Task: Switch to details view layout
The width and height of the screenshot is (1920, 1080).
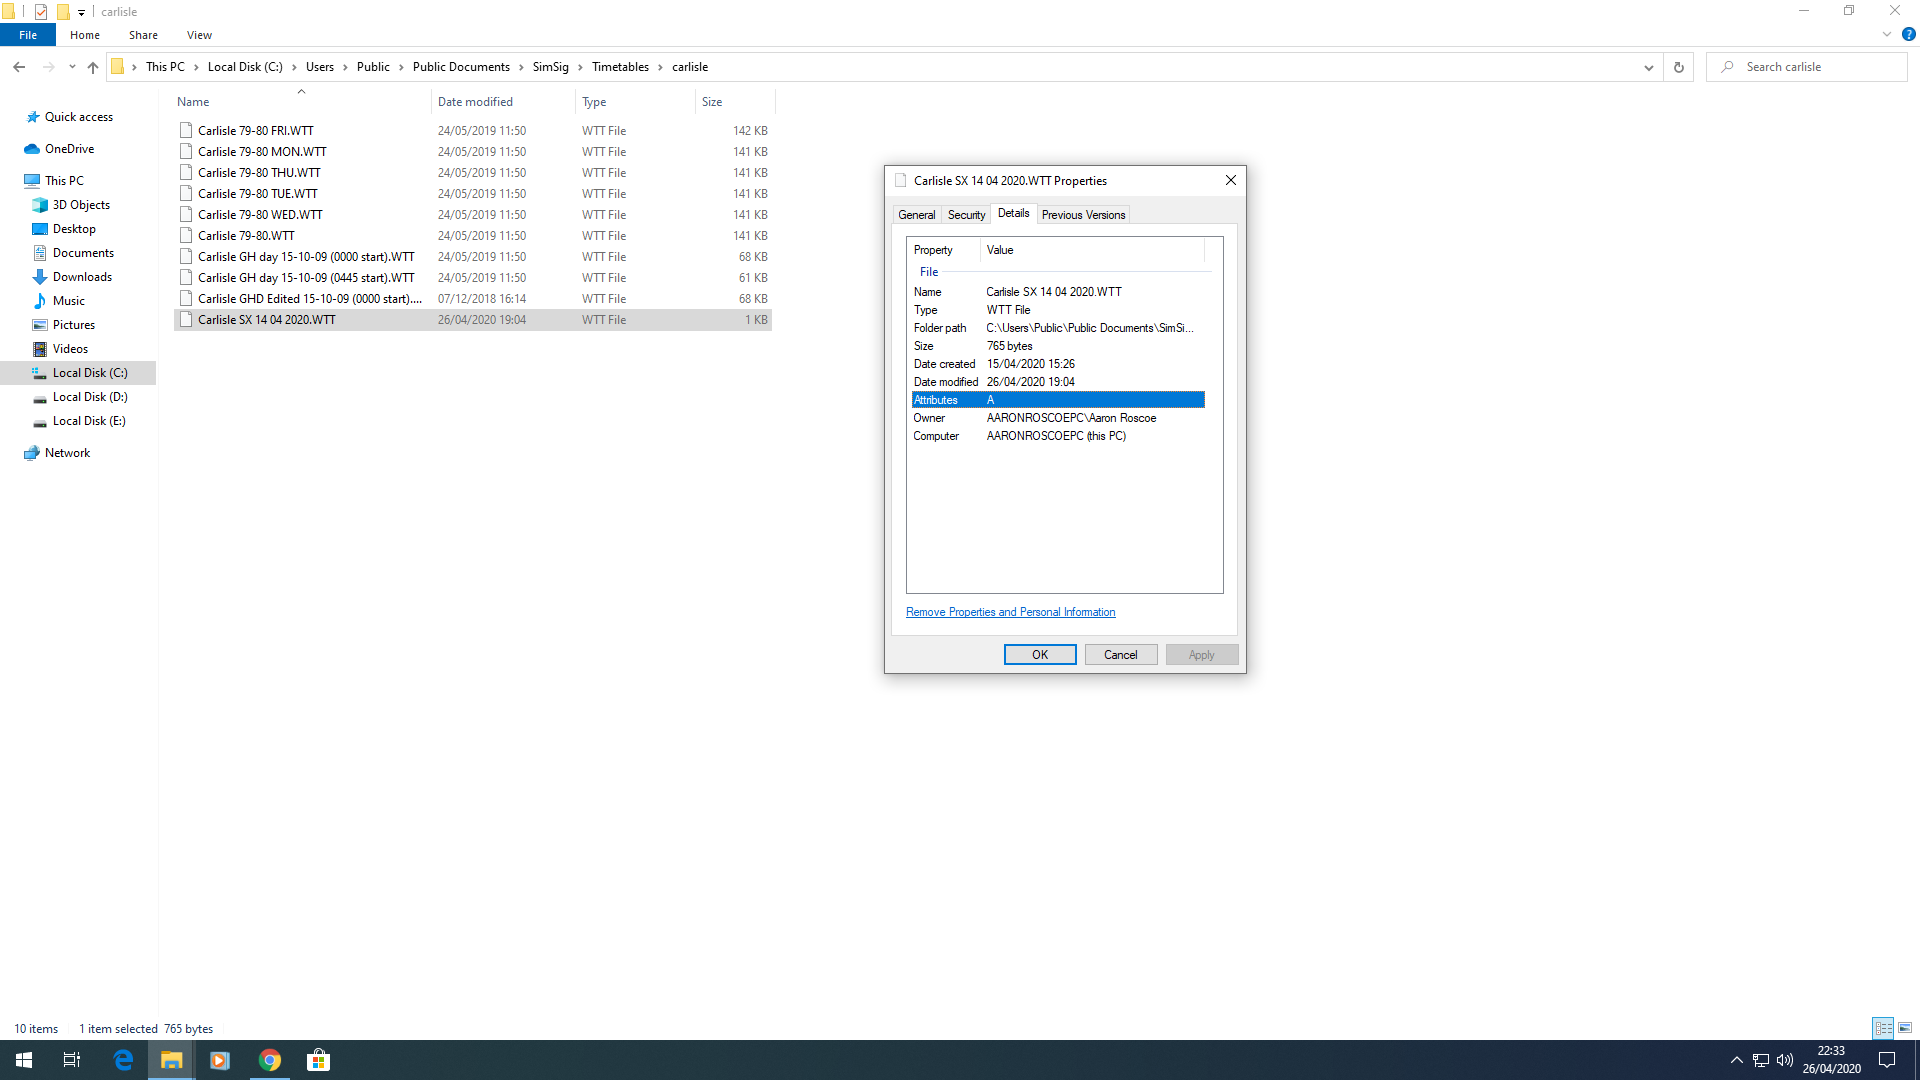Action: pos(1883,1028)
